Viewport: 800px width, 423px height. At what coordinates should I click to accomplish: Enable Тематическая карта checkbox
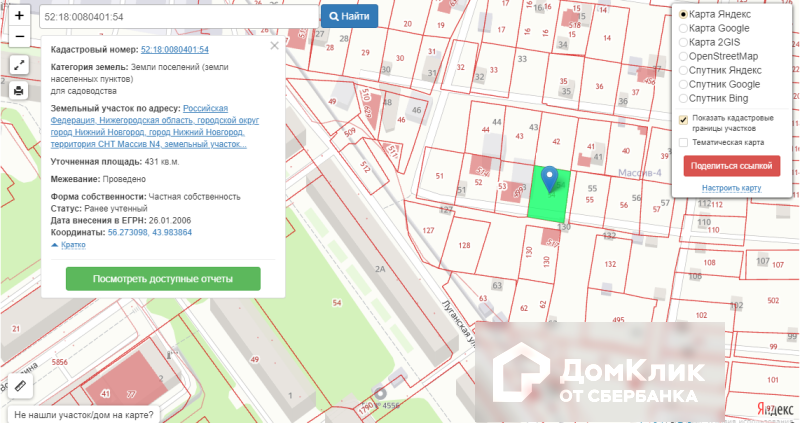tap(684, 142)
